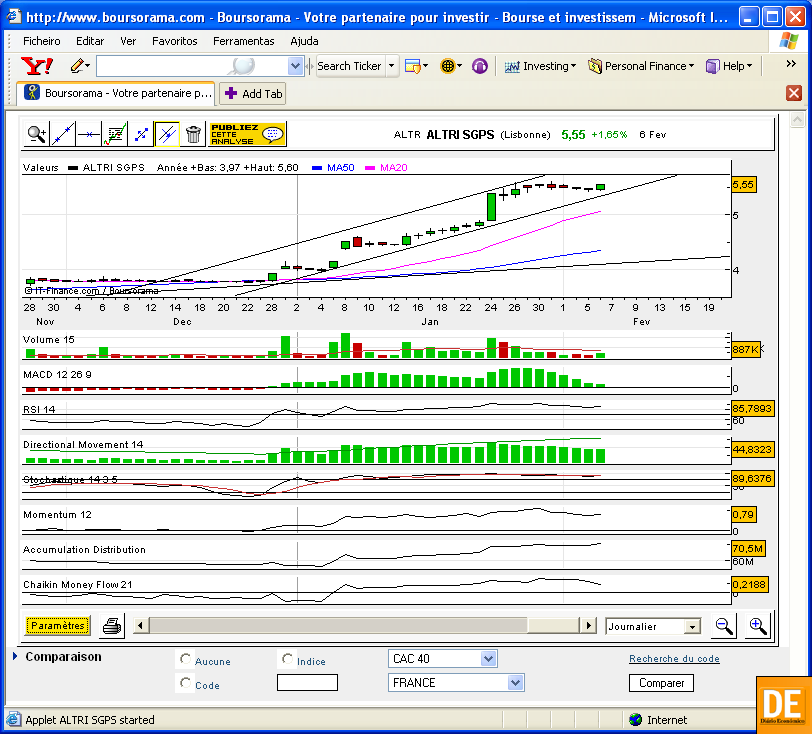This screenshot has height=734, width=812.
Task: Open the FRANCE country dropdown
Action: 456,683
